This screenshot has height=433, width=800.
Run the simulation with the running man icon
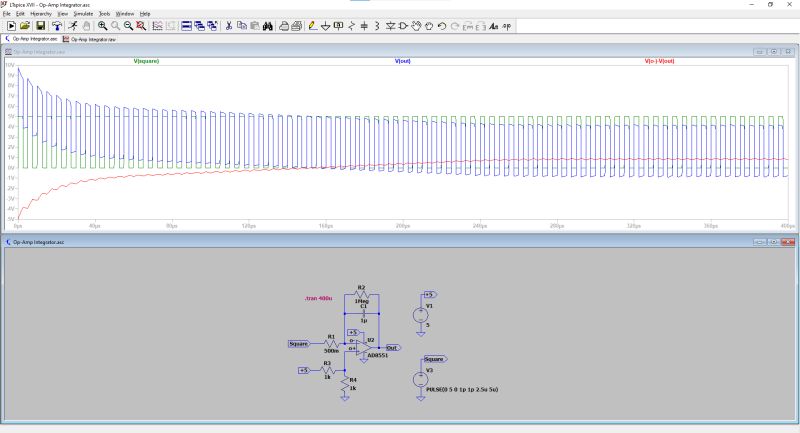(x=73, y=26)
